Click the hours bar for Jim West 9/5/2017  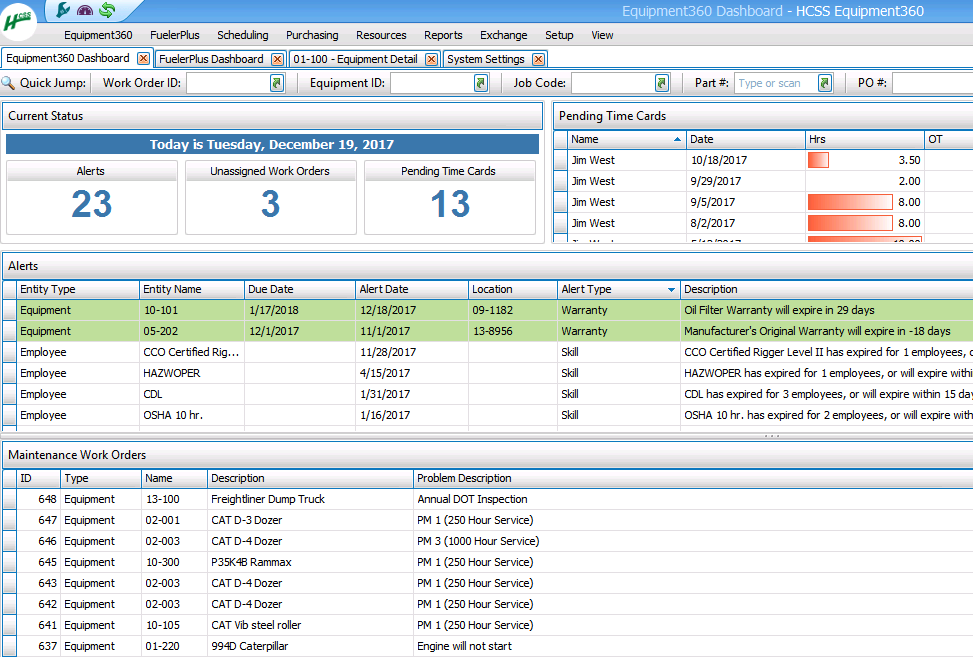click(850, 202)
